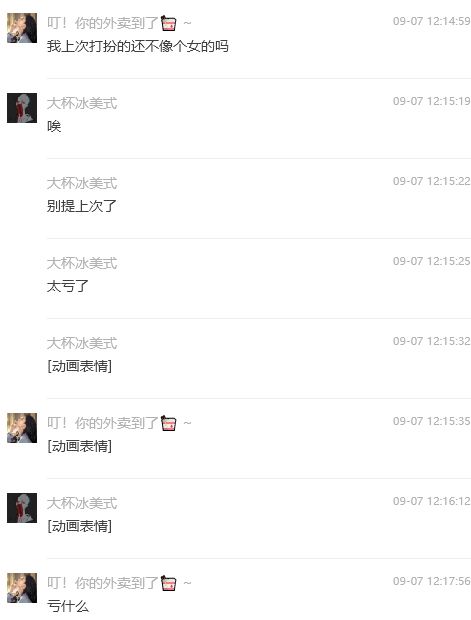Open the [动画表情] sticker sent at 12:15:35

pos(79,446)
